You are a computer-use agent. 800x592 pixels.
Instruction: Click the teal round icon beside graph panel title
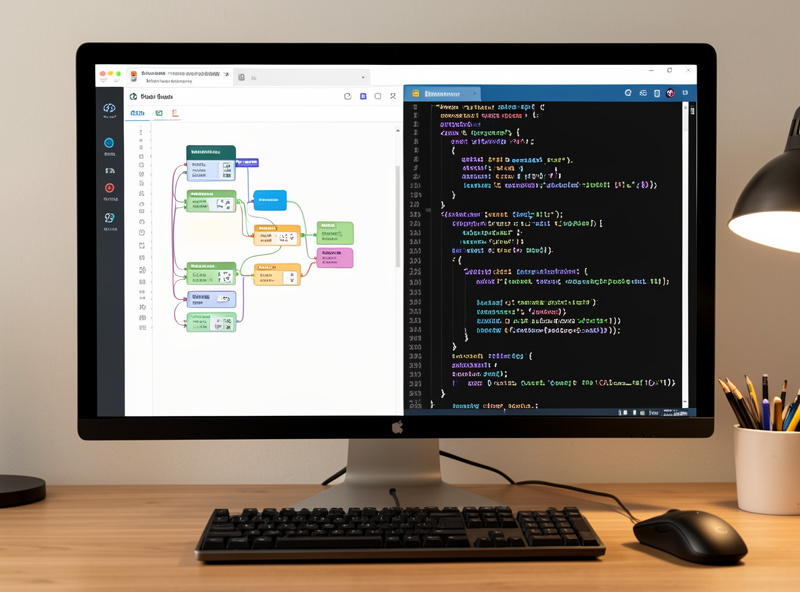[133, 96]
